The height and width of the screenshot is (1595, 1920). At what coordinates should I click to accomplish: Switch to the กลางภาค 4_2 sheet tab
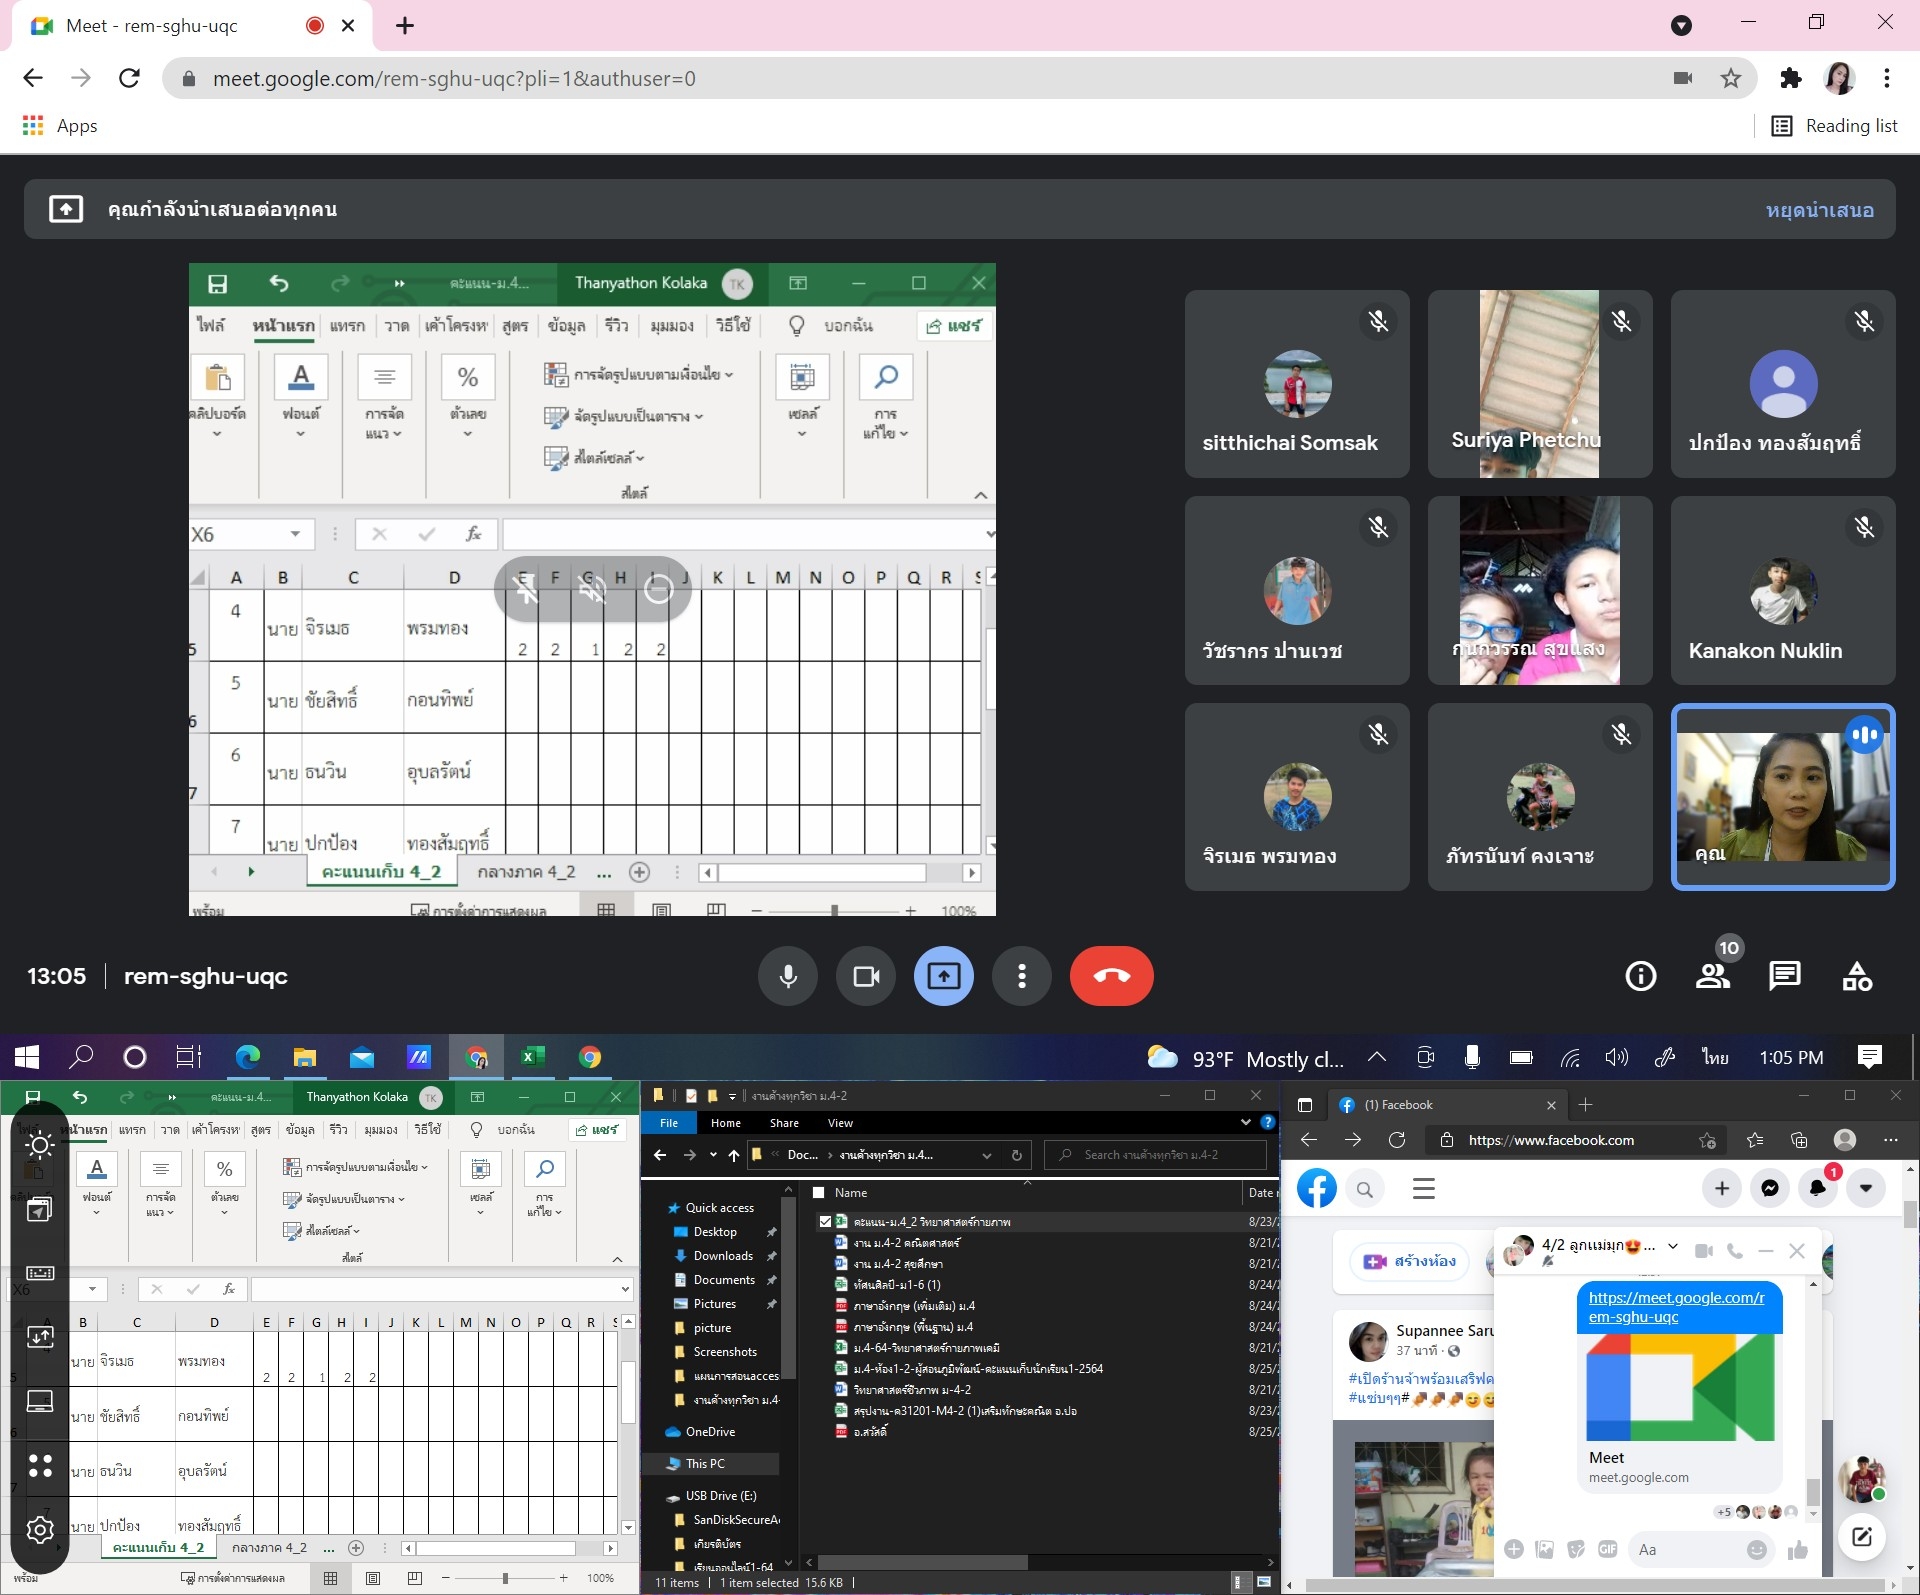(269, 1547)
